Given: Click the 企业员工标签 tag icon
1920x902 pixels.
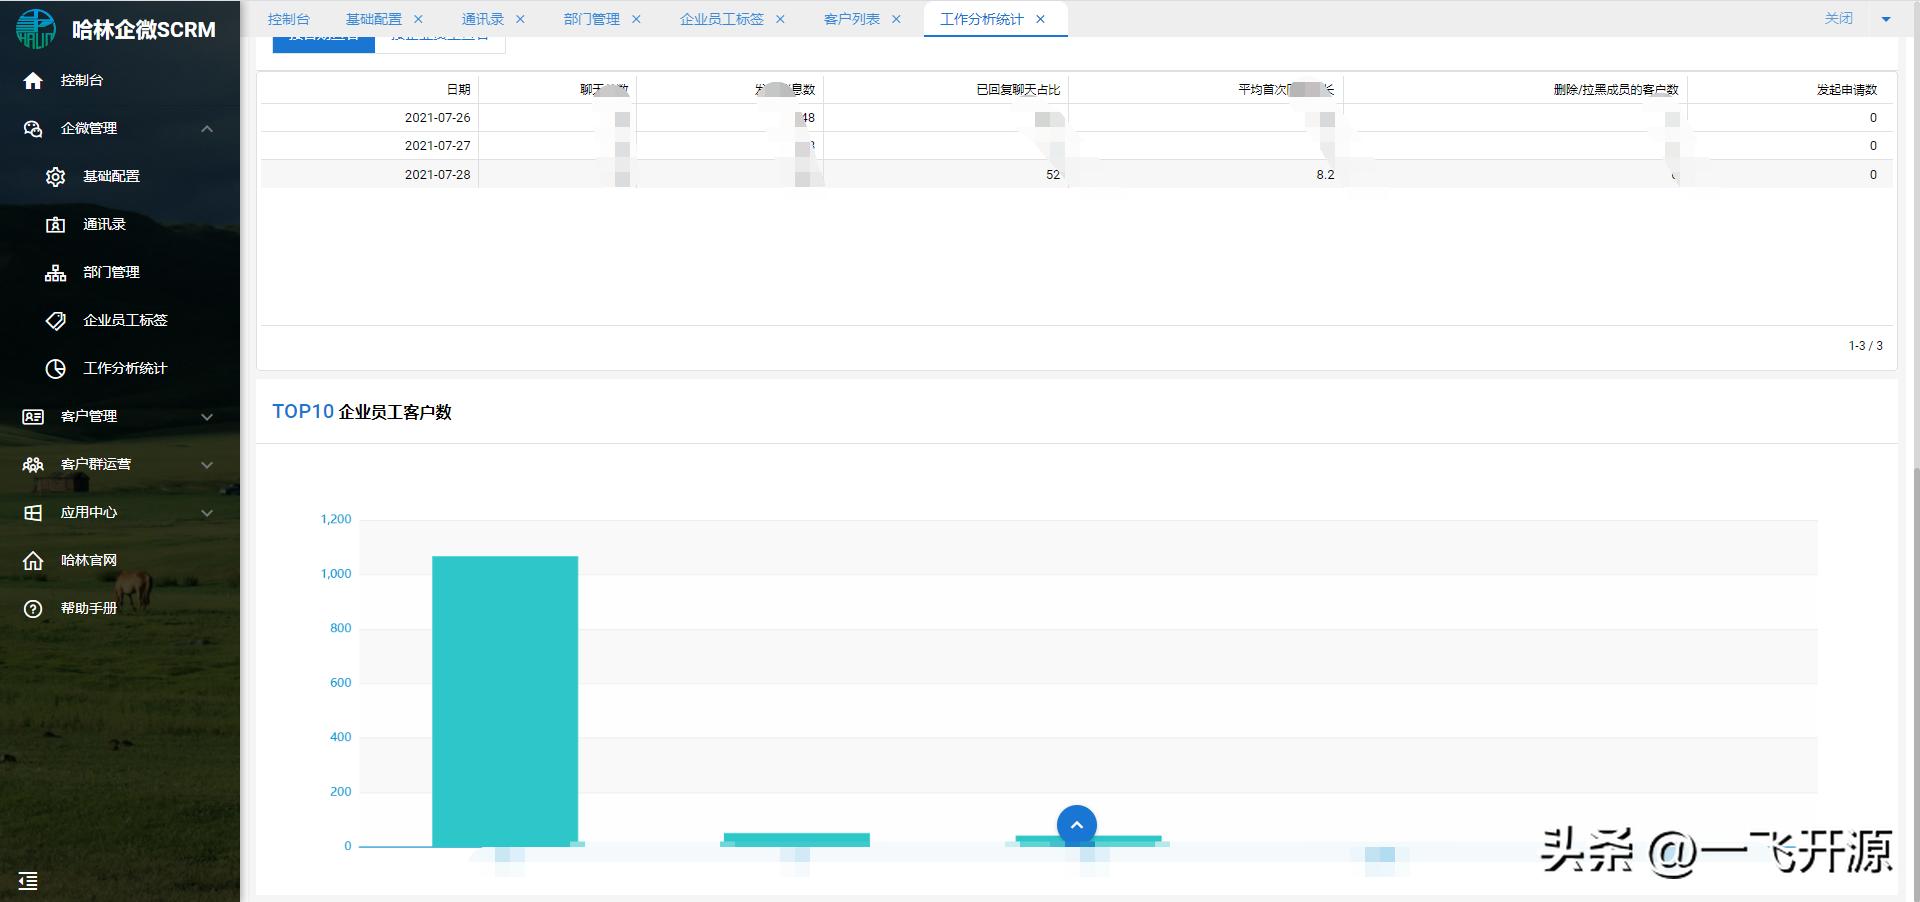Looking at the screenshot, I should [x=56, y=321].
